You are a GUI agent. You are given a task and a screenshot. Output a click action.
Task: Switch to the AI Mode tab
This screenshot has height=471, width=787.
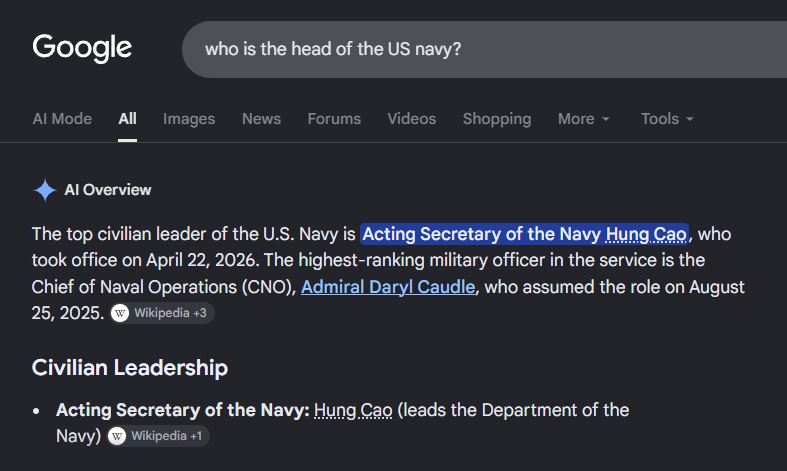tap(62, 119)
